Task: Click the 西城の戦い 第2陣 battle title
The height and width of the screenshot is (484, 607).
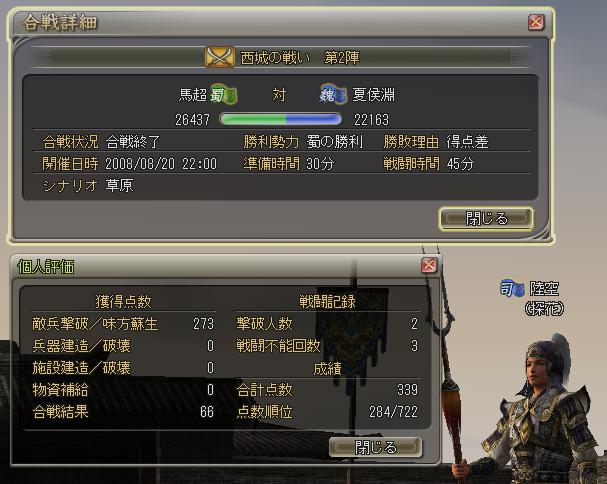Action: pos(300,58)
